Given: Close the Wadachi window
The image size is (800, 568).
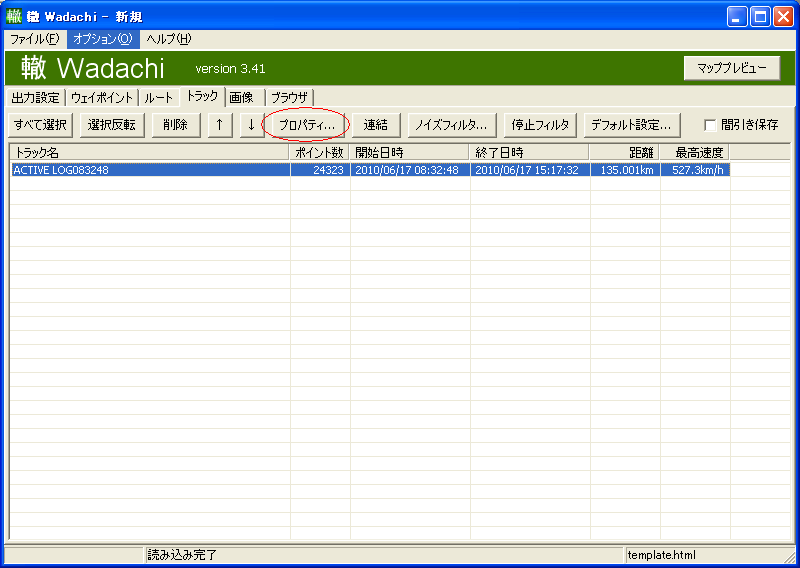Looking at the screenshot, I should pos(783,17).
